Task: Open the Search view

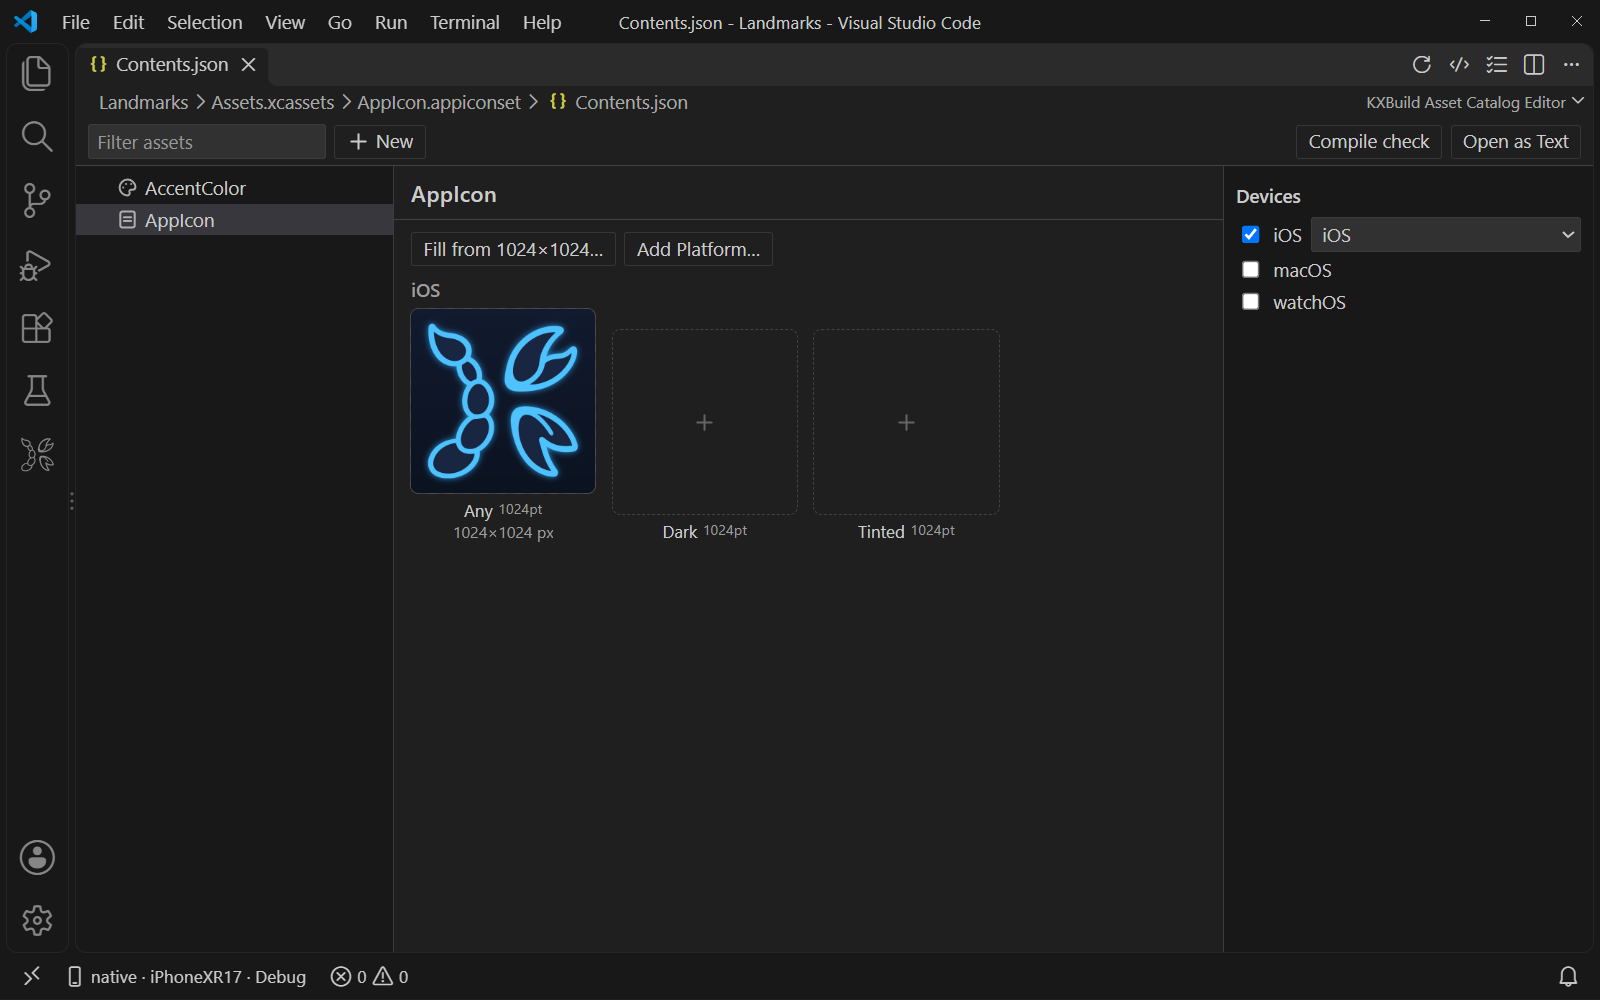Action: tap(37, 137)
